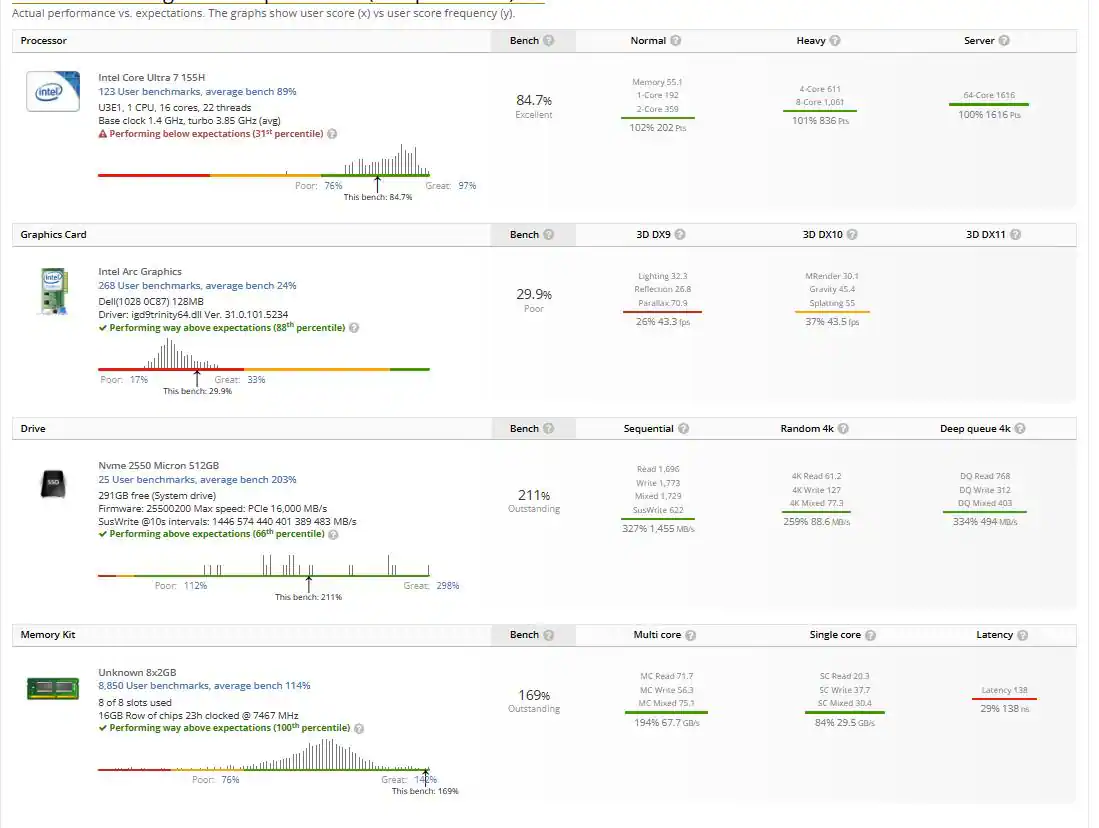Click the green memory kit icon
This screenshot has height=828, width=1099.
(53, 687)
